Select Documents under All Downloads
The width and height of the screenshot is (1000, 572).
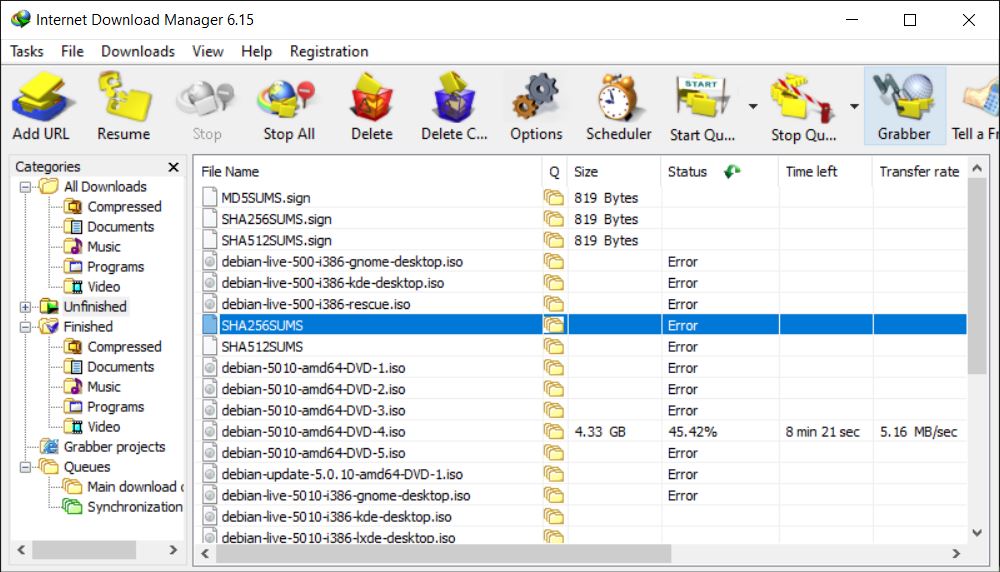tap(121, 226)
